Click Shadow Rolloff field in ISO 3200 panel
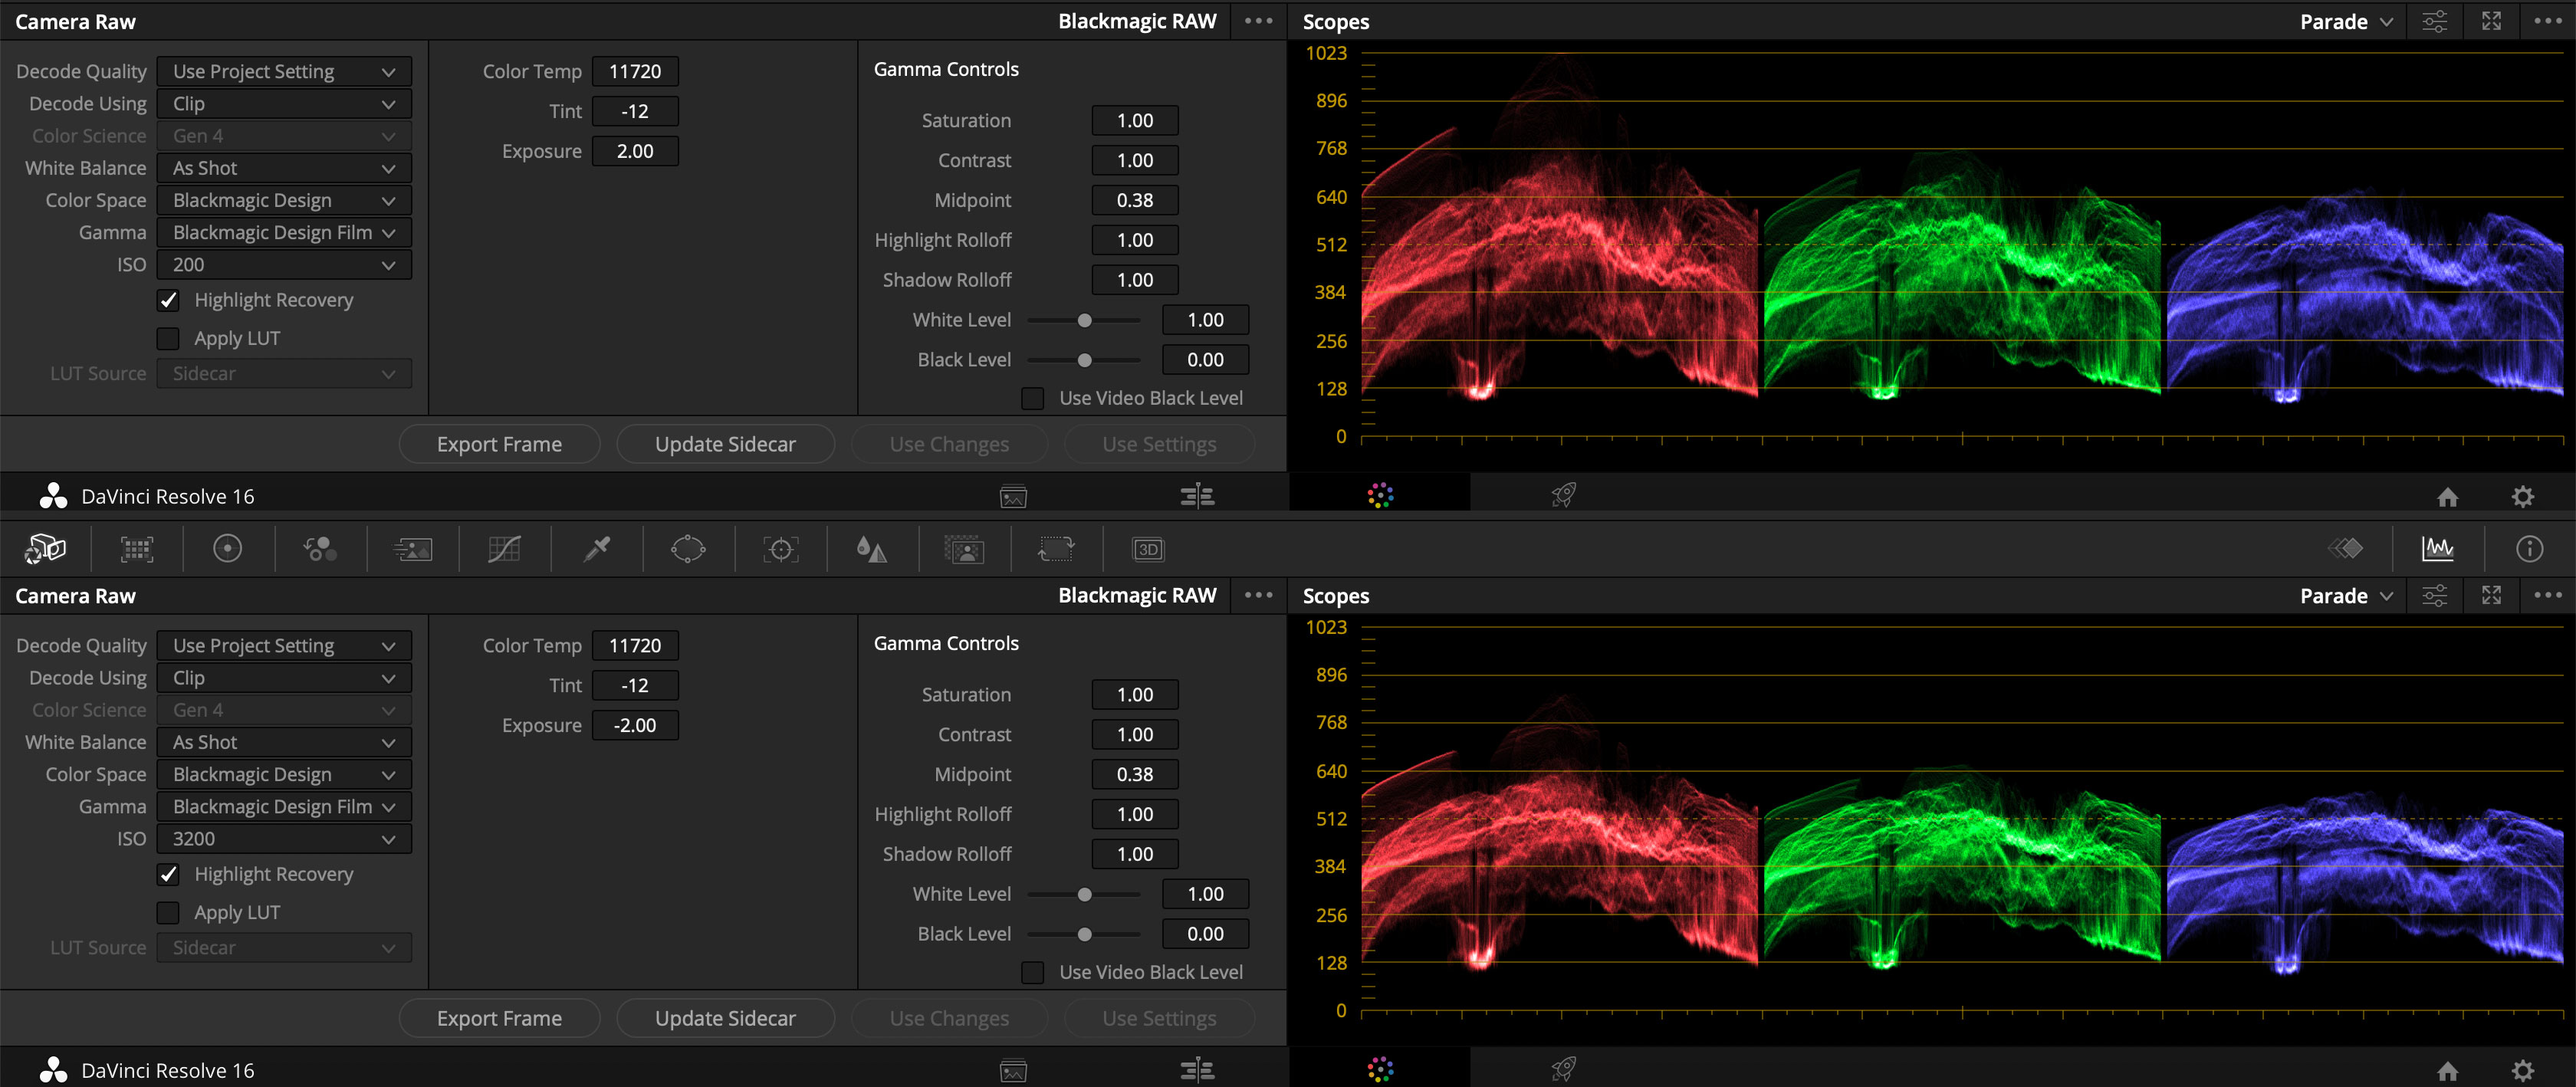The image size is (2576, 1087). [1135, 854]
